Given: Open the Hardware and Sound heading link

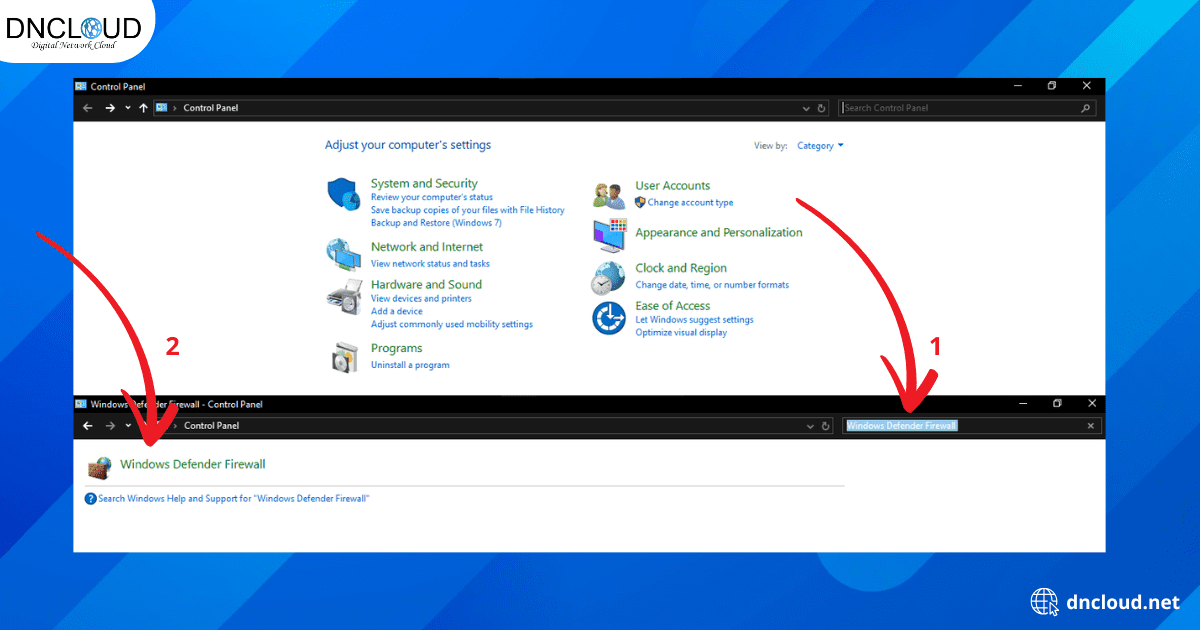Looking at the screenshot, I should (x=426, y=285).
